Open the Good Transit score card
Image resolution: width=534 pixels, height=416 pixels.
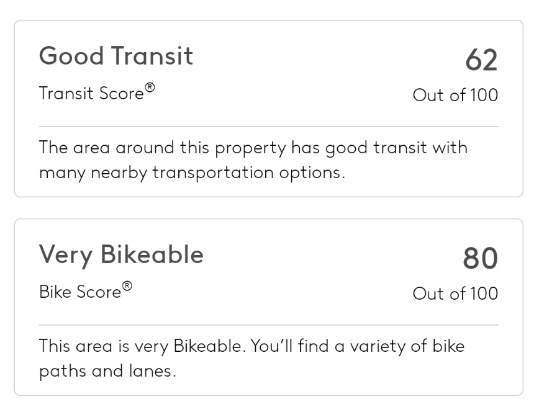coord(268,109)
